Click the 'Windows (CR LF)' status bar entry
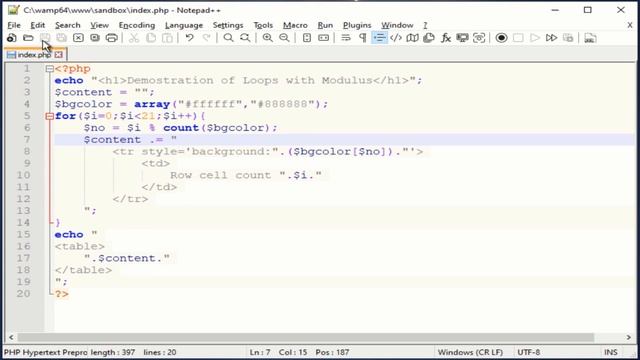 [470, 352]
